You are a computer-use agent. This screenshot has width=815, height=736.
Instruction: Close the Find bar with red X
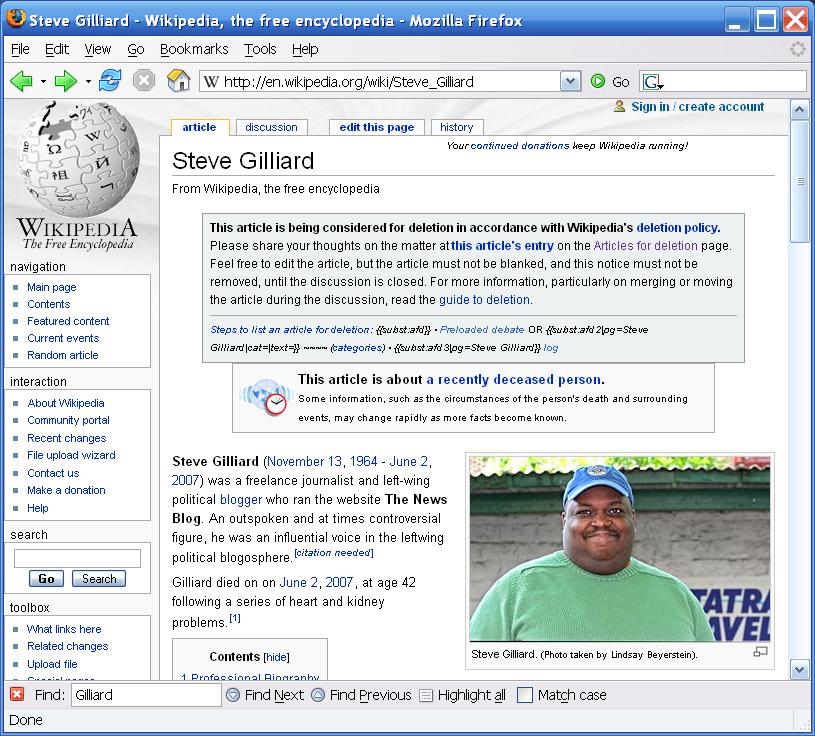17,694
